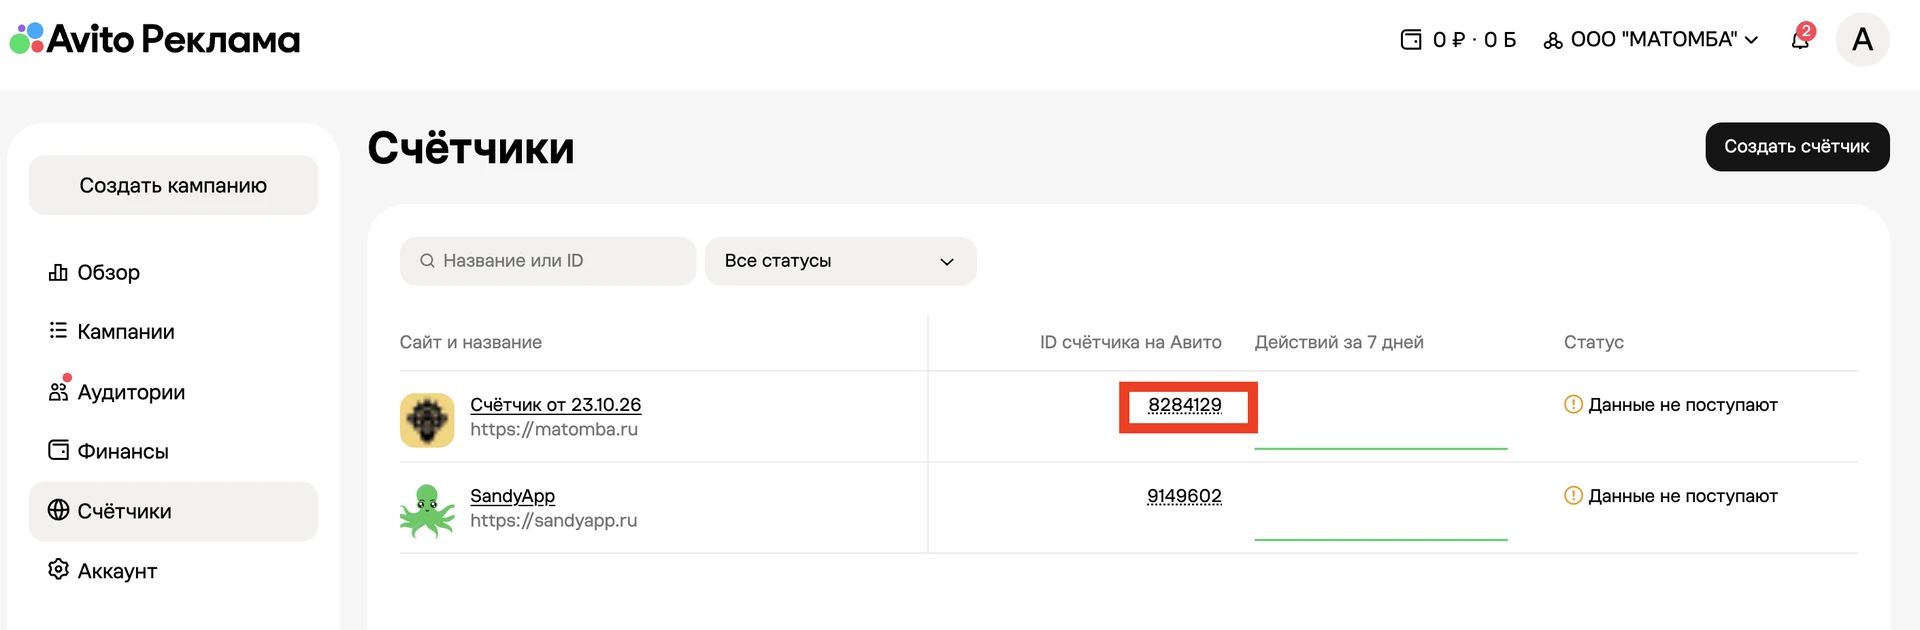This screenshot has height=630, width=1920.
Task: Click the https://matomba.ru URL text
Action: coord(554,429)
